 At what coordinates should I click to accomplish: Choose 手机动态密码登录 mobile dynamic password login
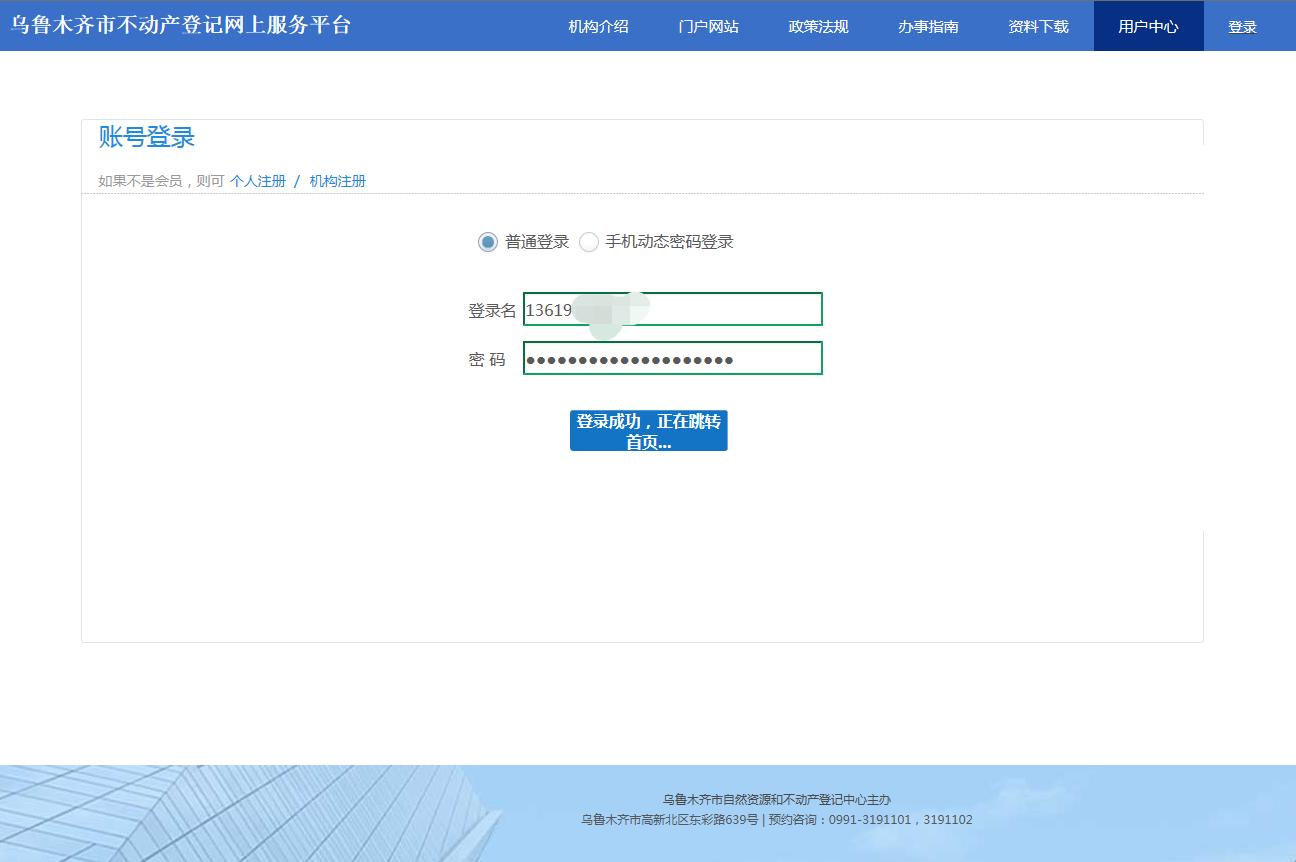[x=589, y=242]
